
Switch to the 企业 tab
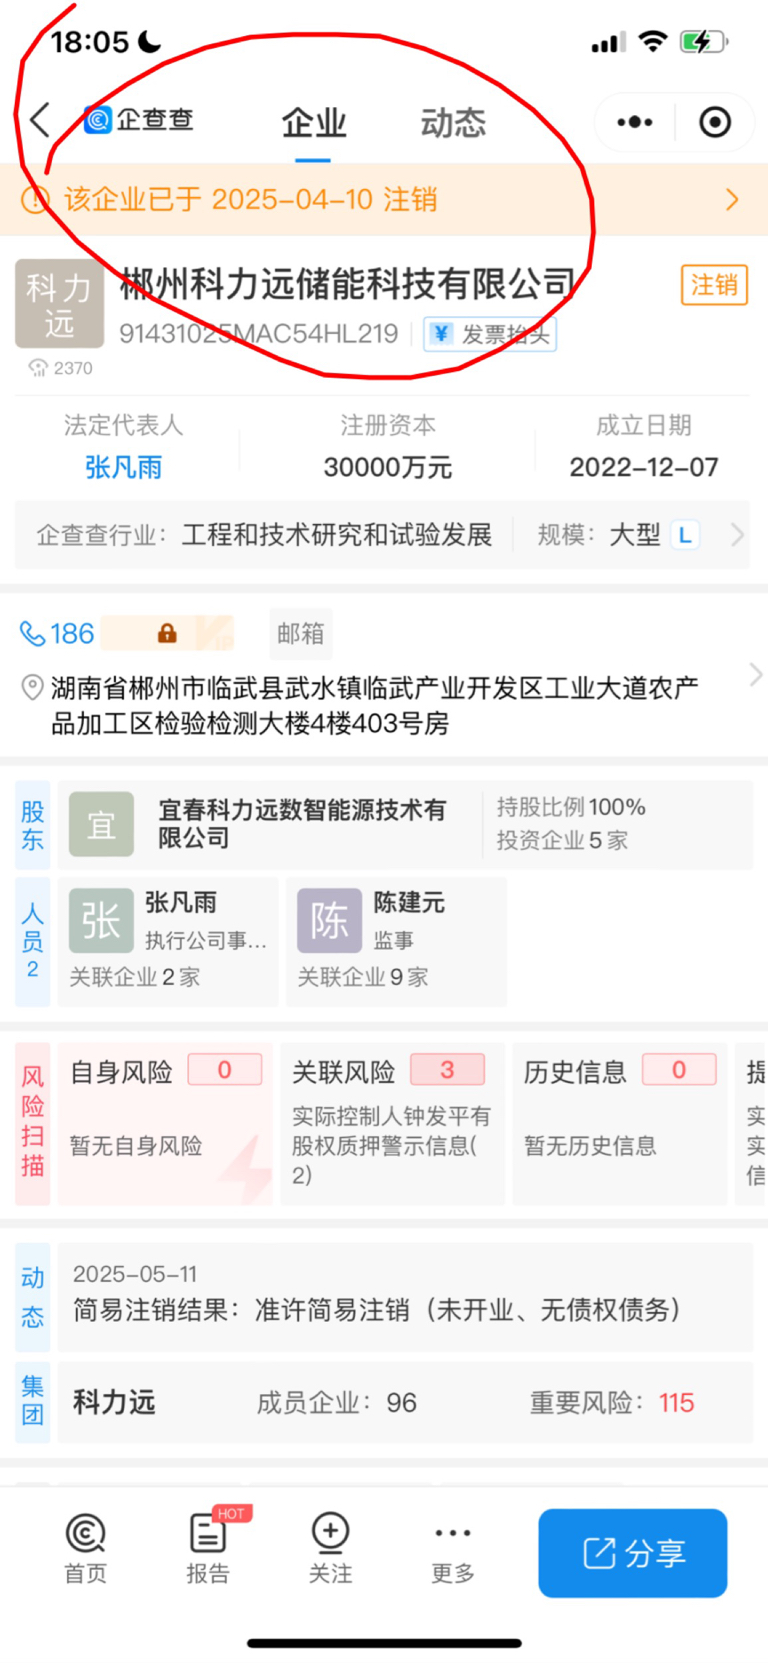(x=313, y=123)
